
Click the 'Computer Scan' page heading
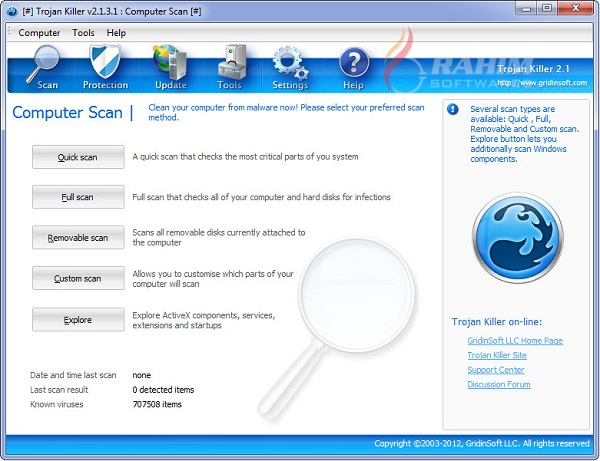click(x=67, y=112)
